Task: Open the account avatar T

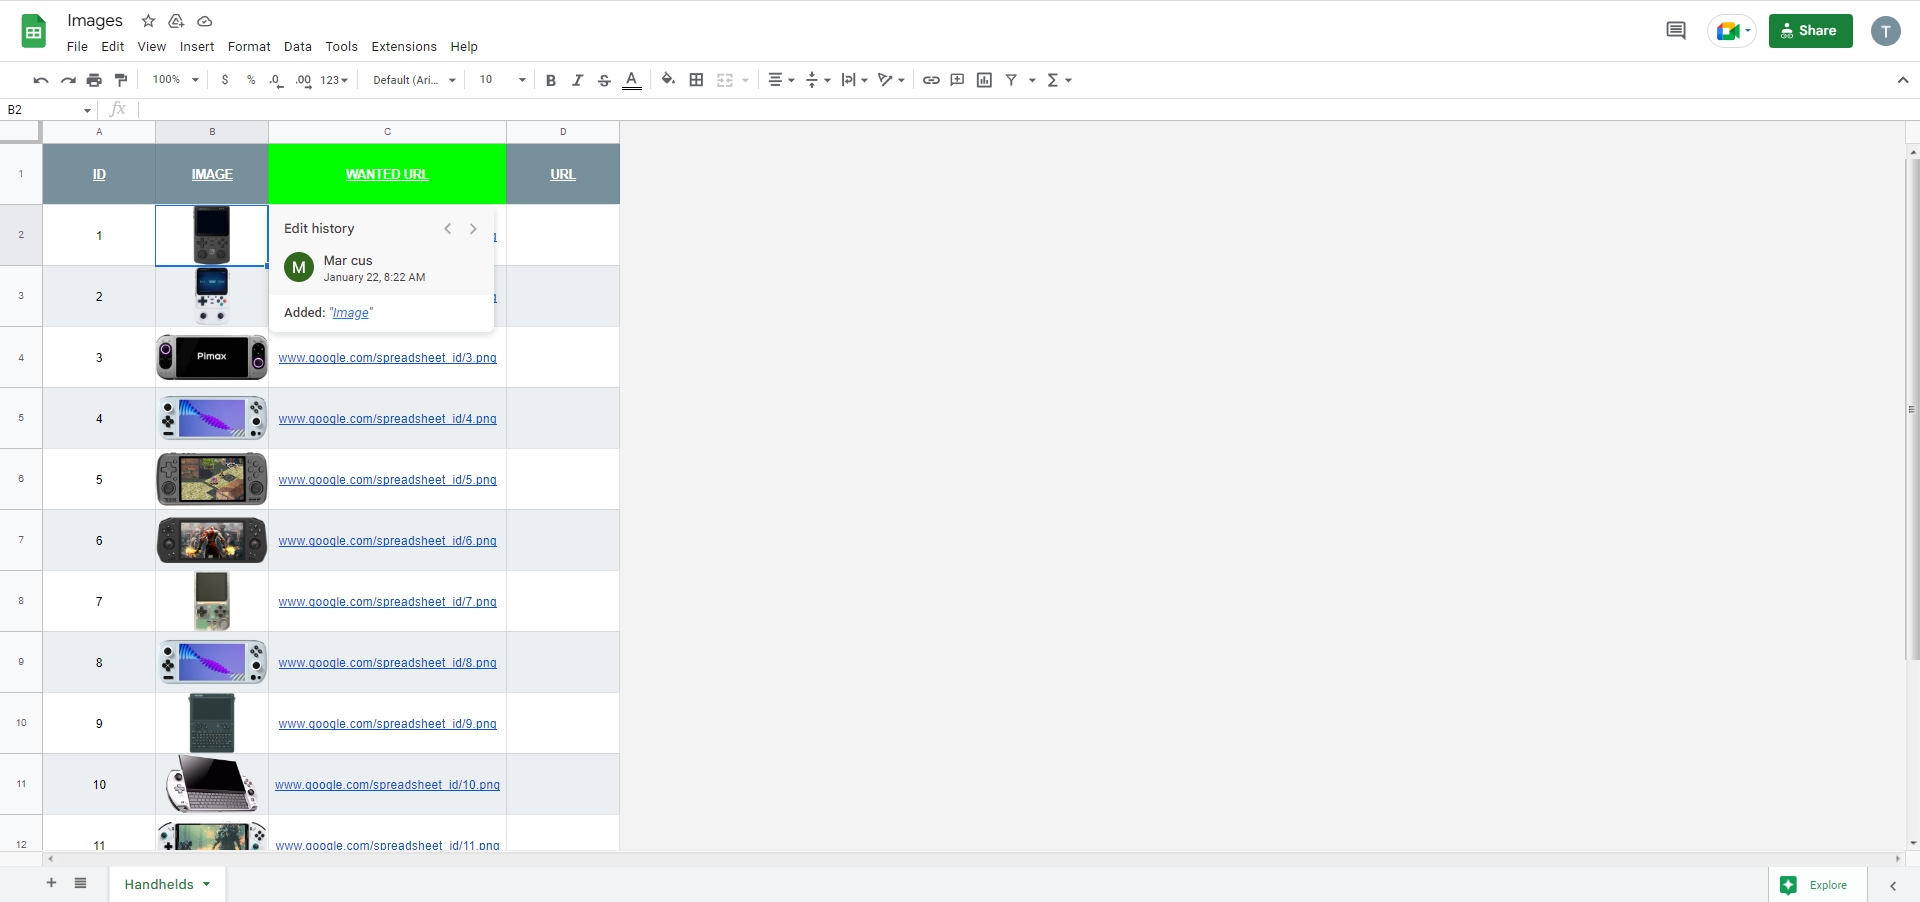Action: click(x=1886, y=31)
